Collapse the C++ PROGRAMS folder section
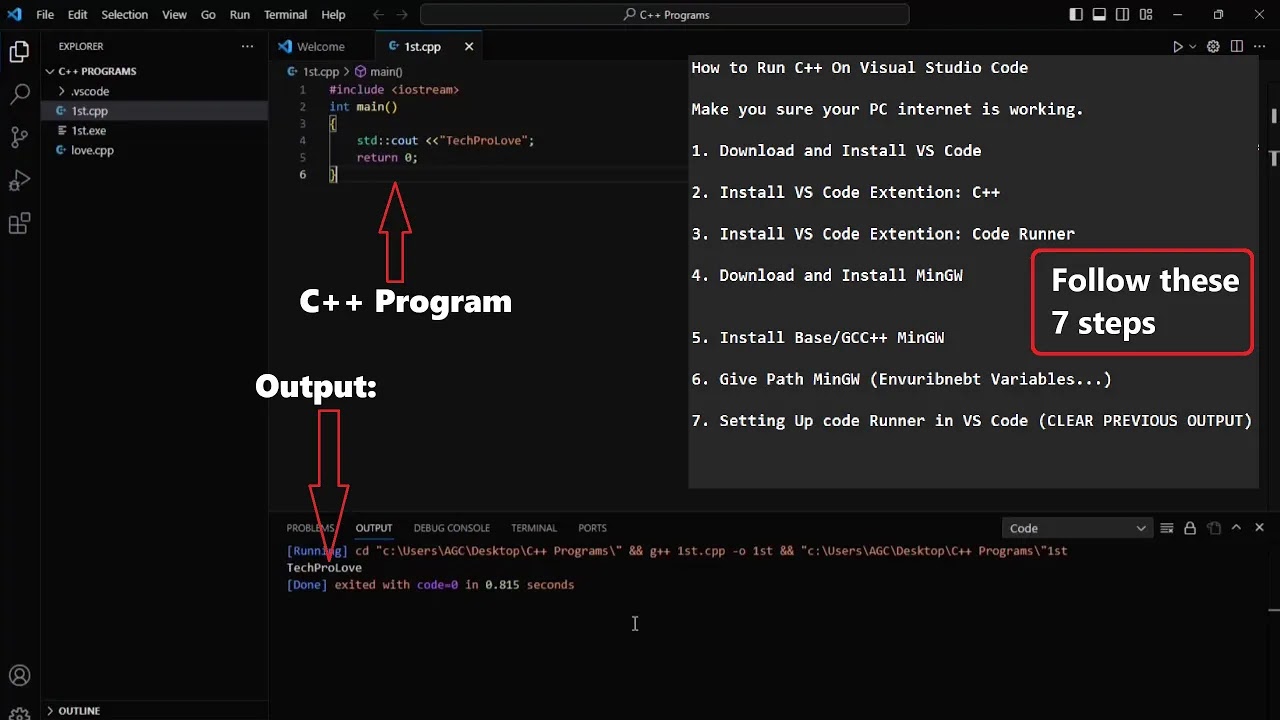The width and height of the screenshot is (1280, 720). pos(154,71)
